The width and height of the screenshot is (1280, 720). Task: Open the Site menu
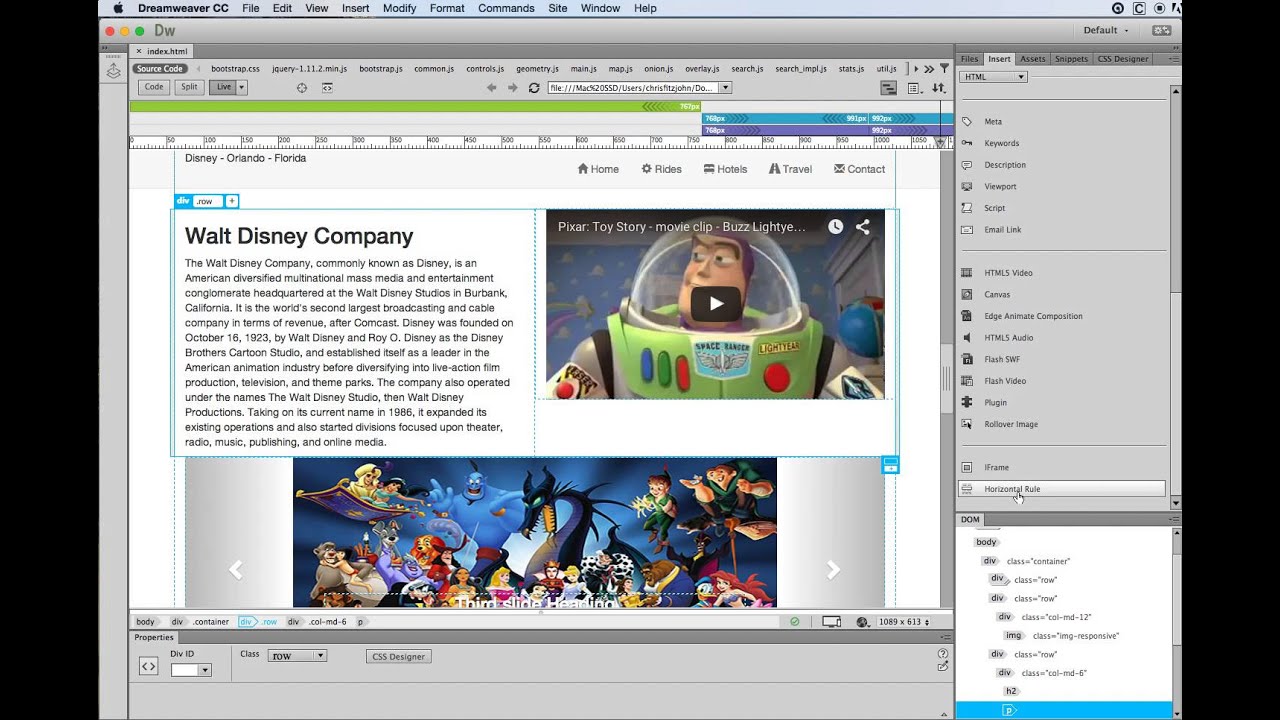[558, 8]
